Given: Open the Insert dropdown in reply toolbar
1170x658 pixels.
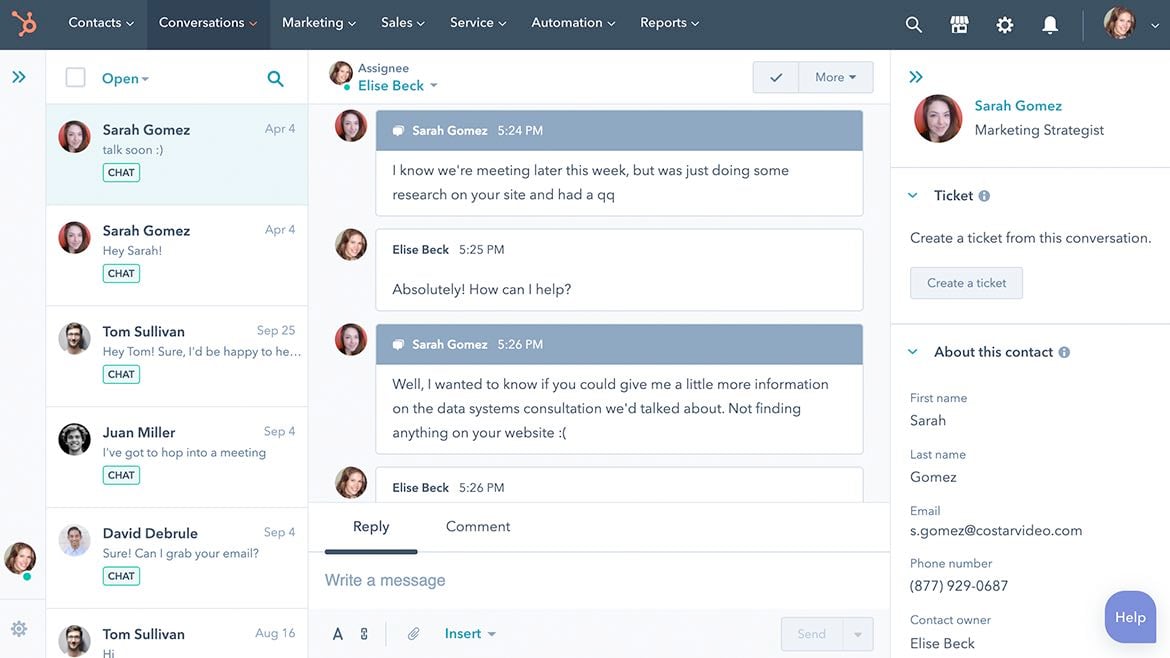Looking at the screenshot, I should coord(465,633).
